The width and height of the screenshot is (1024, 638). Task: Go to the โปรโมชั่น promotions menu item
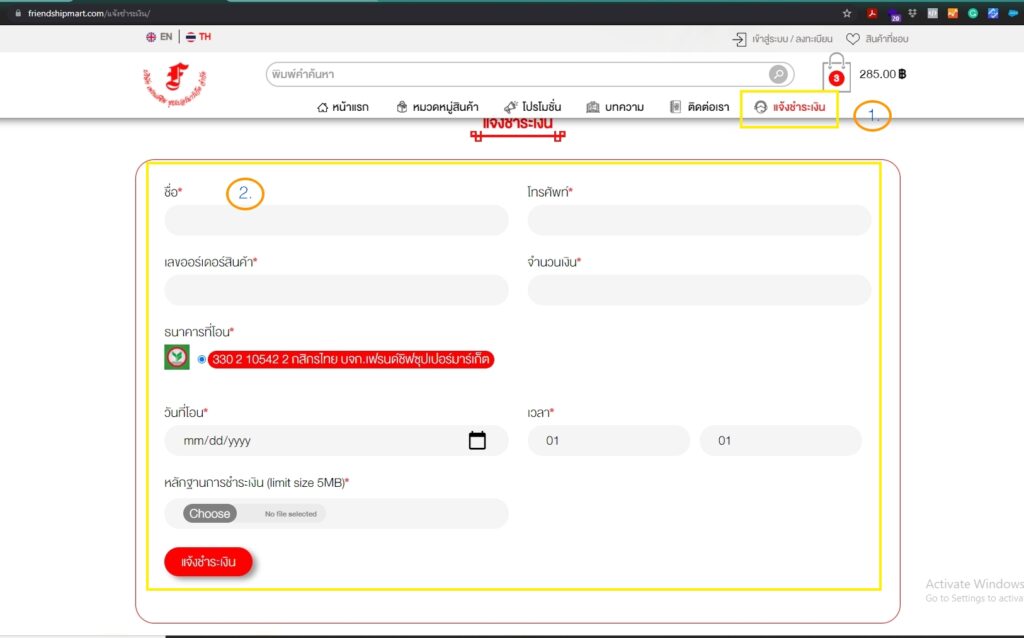pyautogui.click(x=532, y=107)
